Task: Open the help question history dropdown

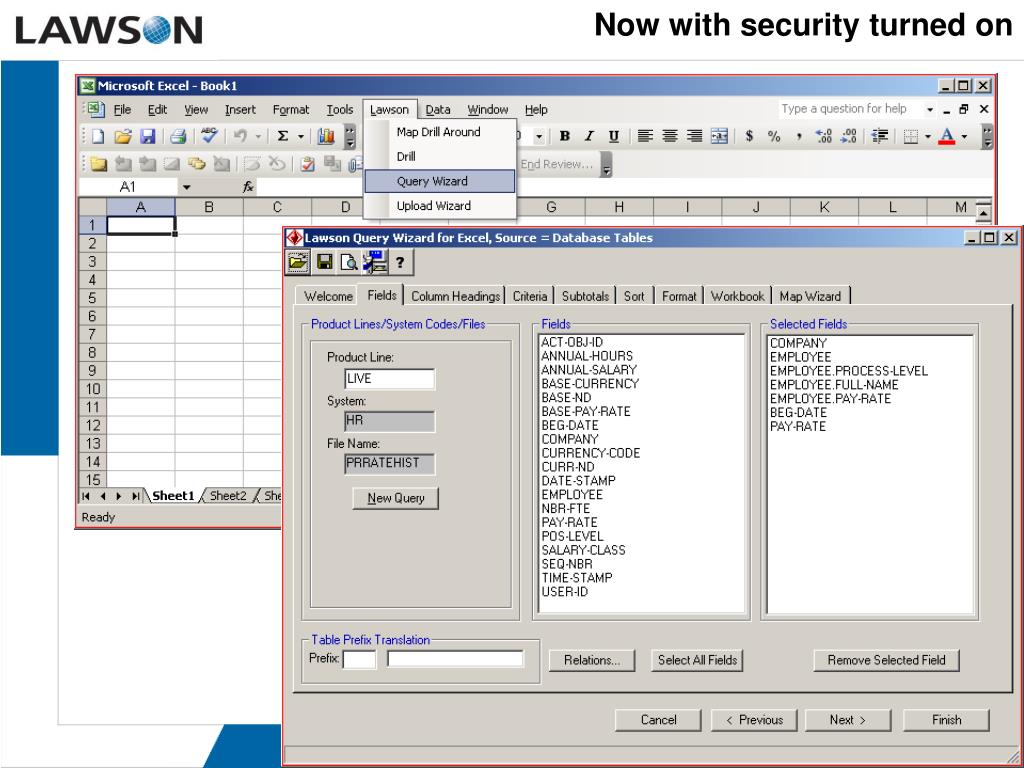Action: click(930, 109)
